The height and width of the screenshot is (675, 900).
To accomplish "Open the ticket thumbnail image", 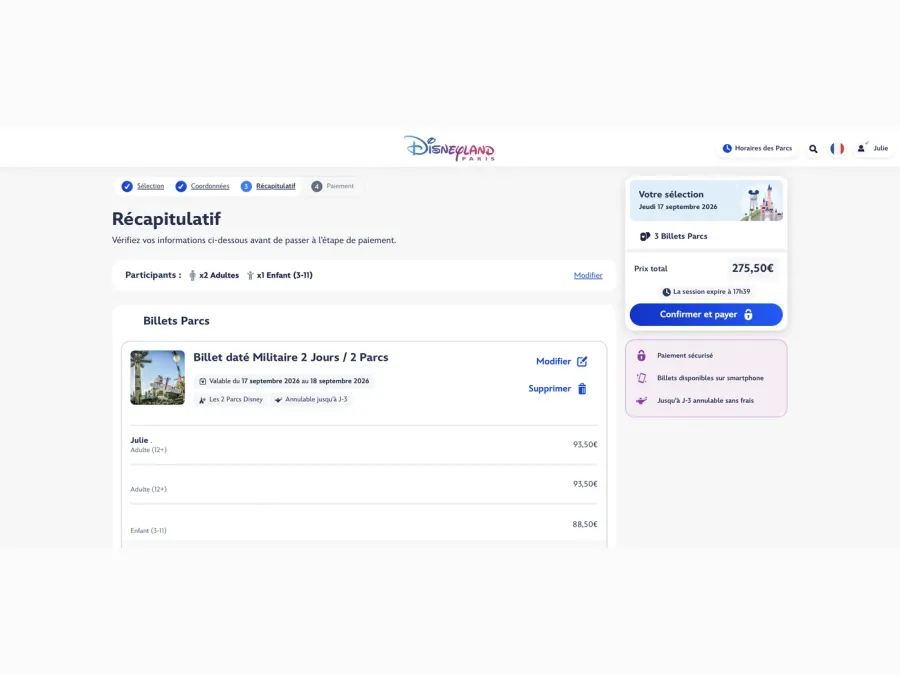I will (x=157, y=378).
